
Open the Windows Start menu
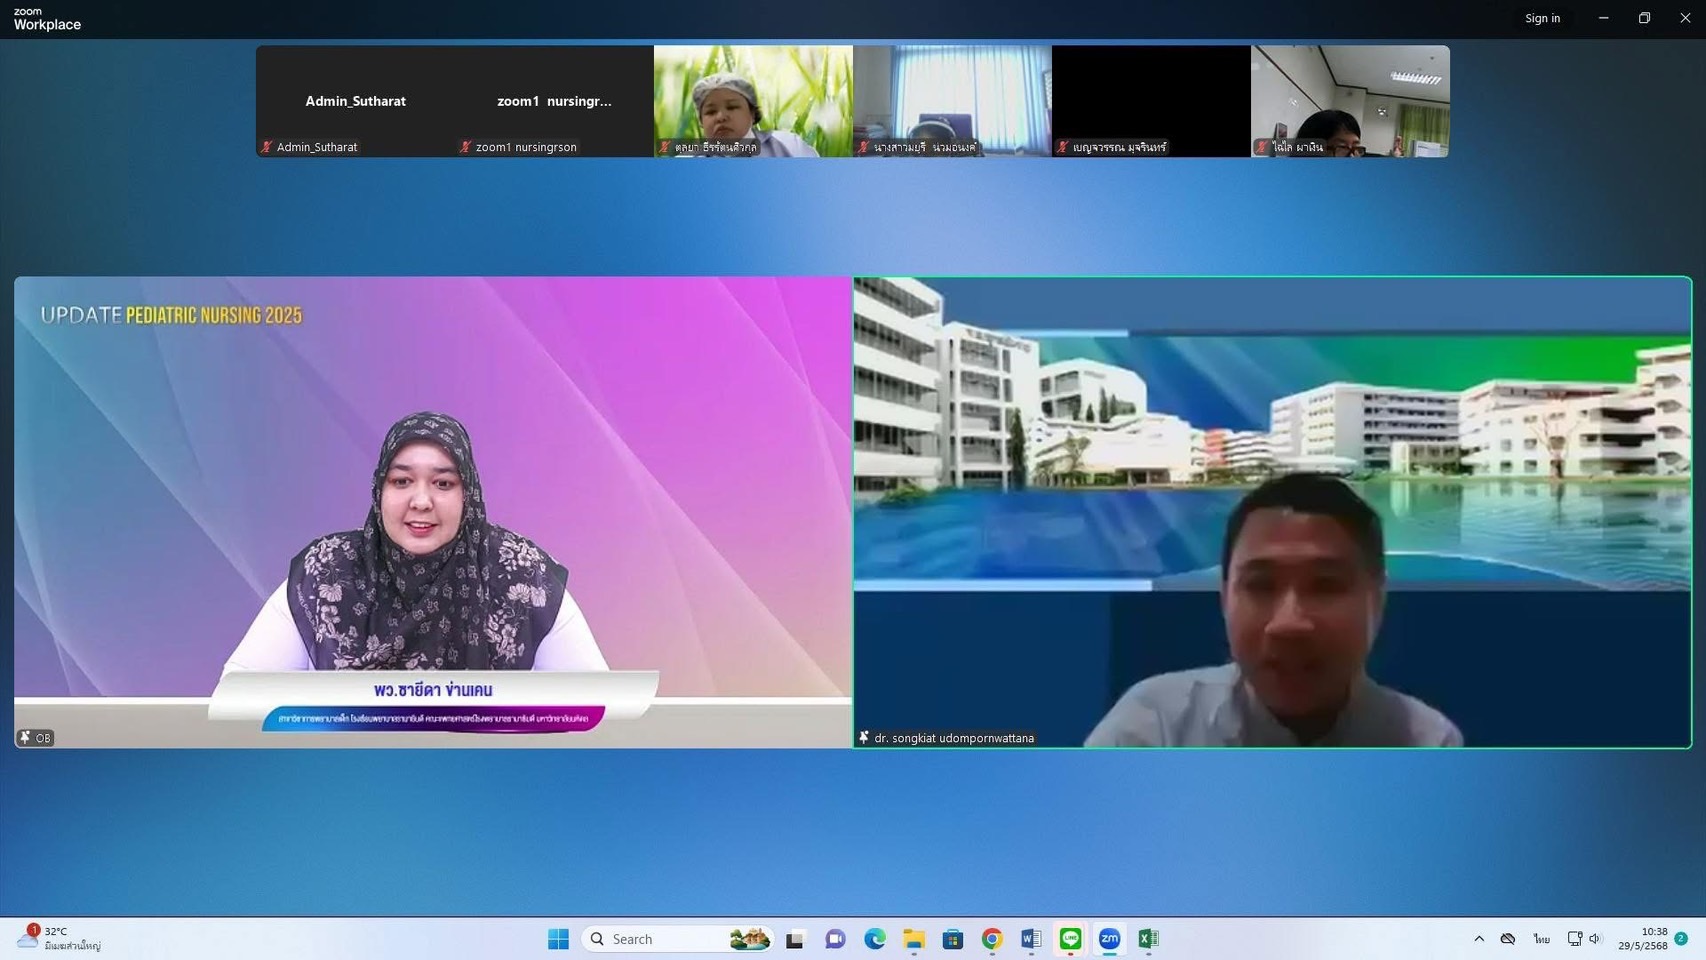point(558,939)
